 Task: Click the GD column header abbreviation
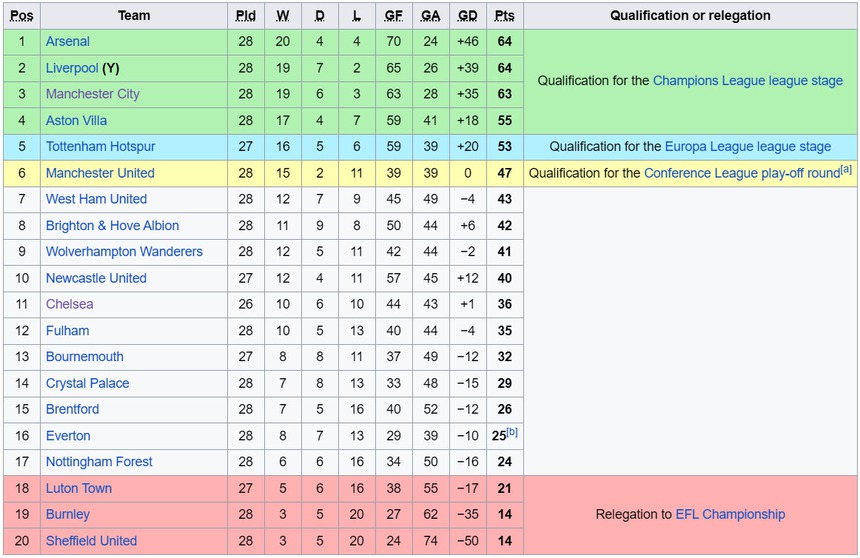point(467,16)
